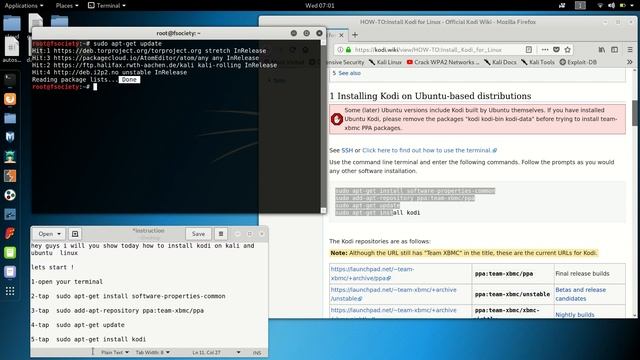Save the instruction document
640x360 pixels.
tap(198, 234)
